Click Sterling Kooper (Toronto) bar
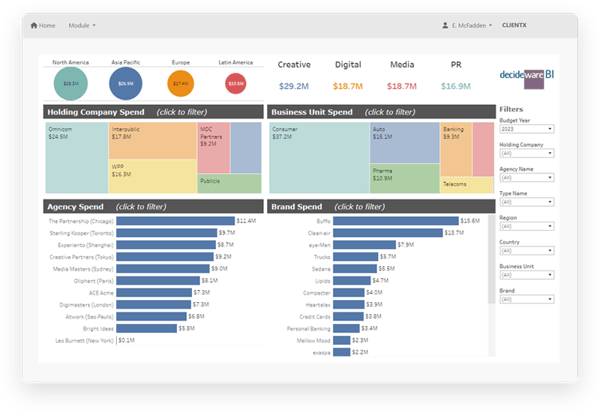Screen dimensions: 600x413 pos(167,233)
